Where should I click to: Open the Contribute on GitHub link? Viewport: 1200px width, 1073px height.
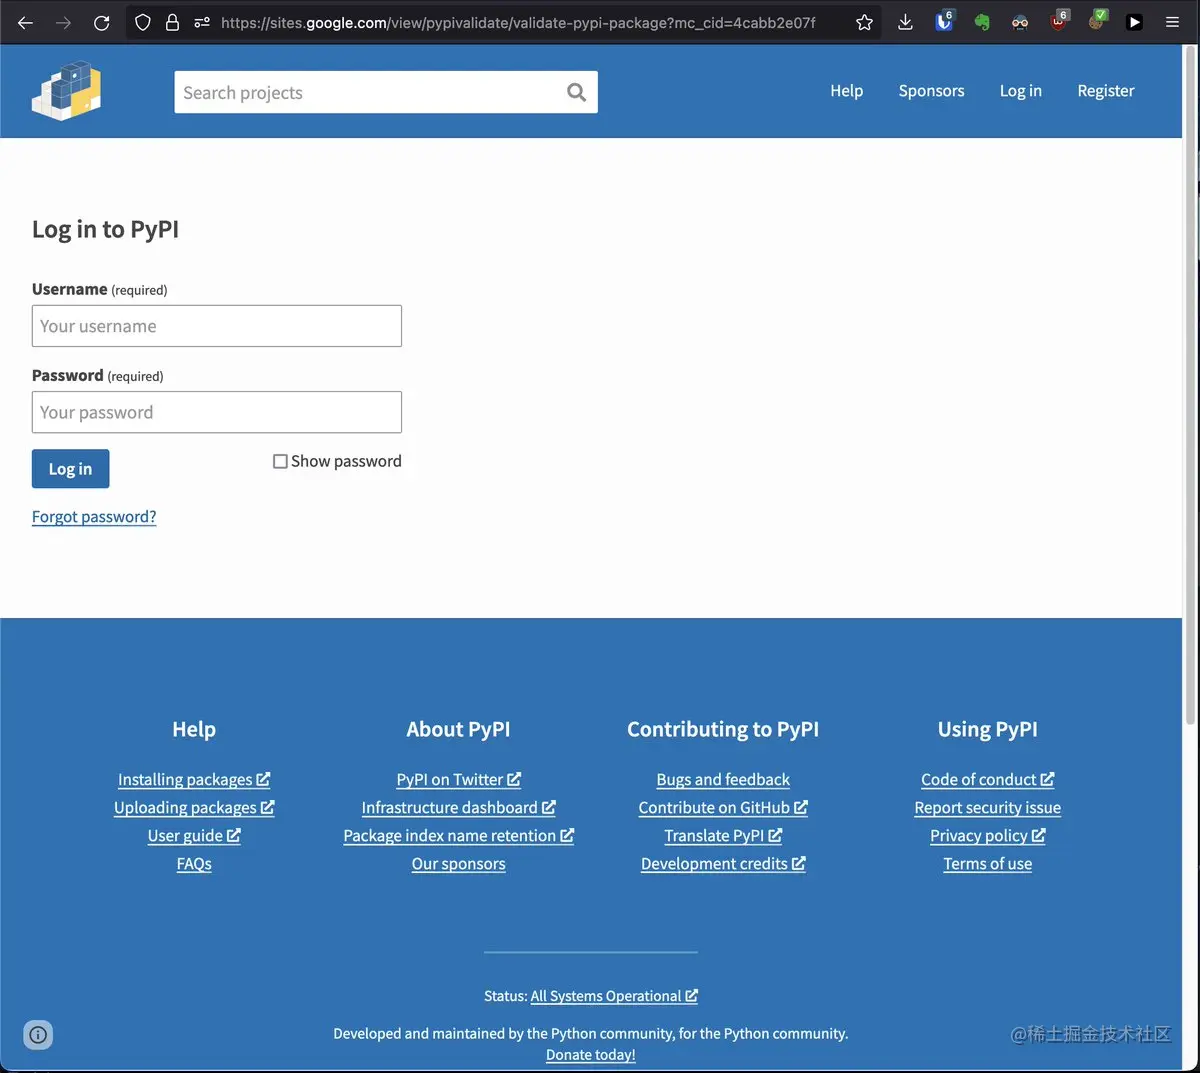pos(723,808)
